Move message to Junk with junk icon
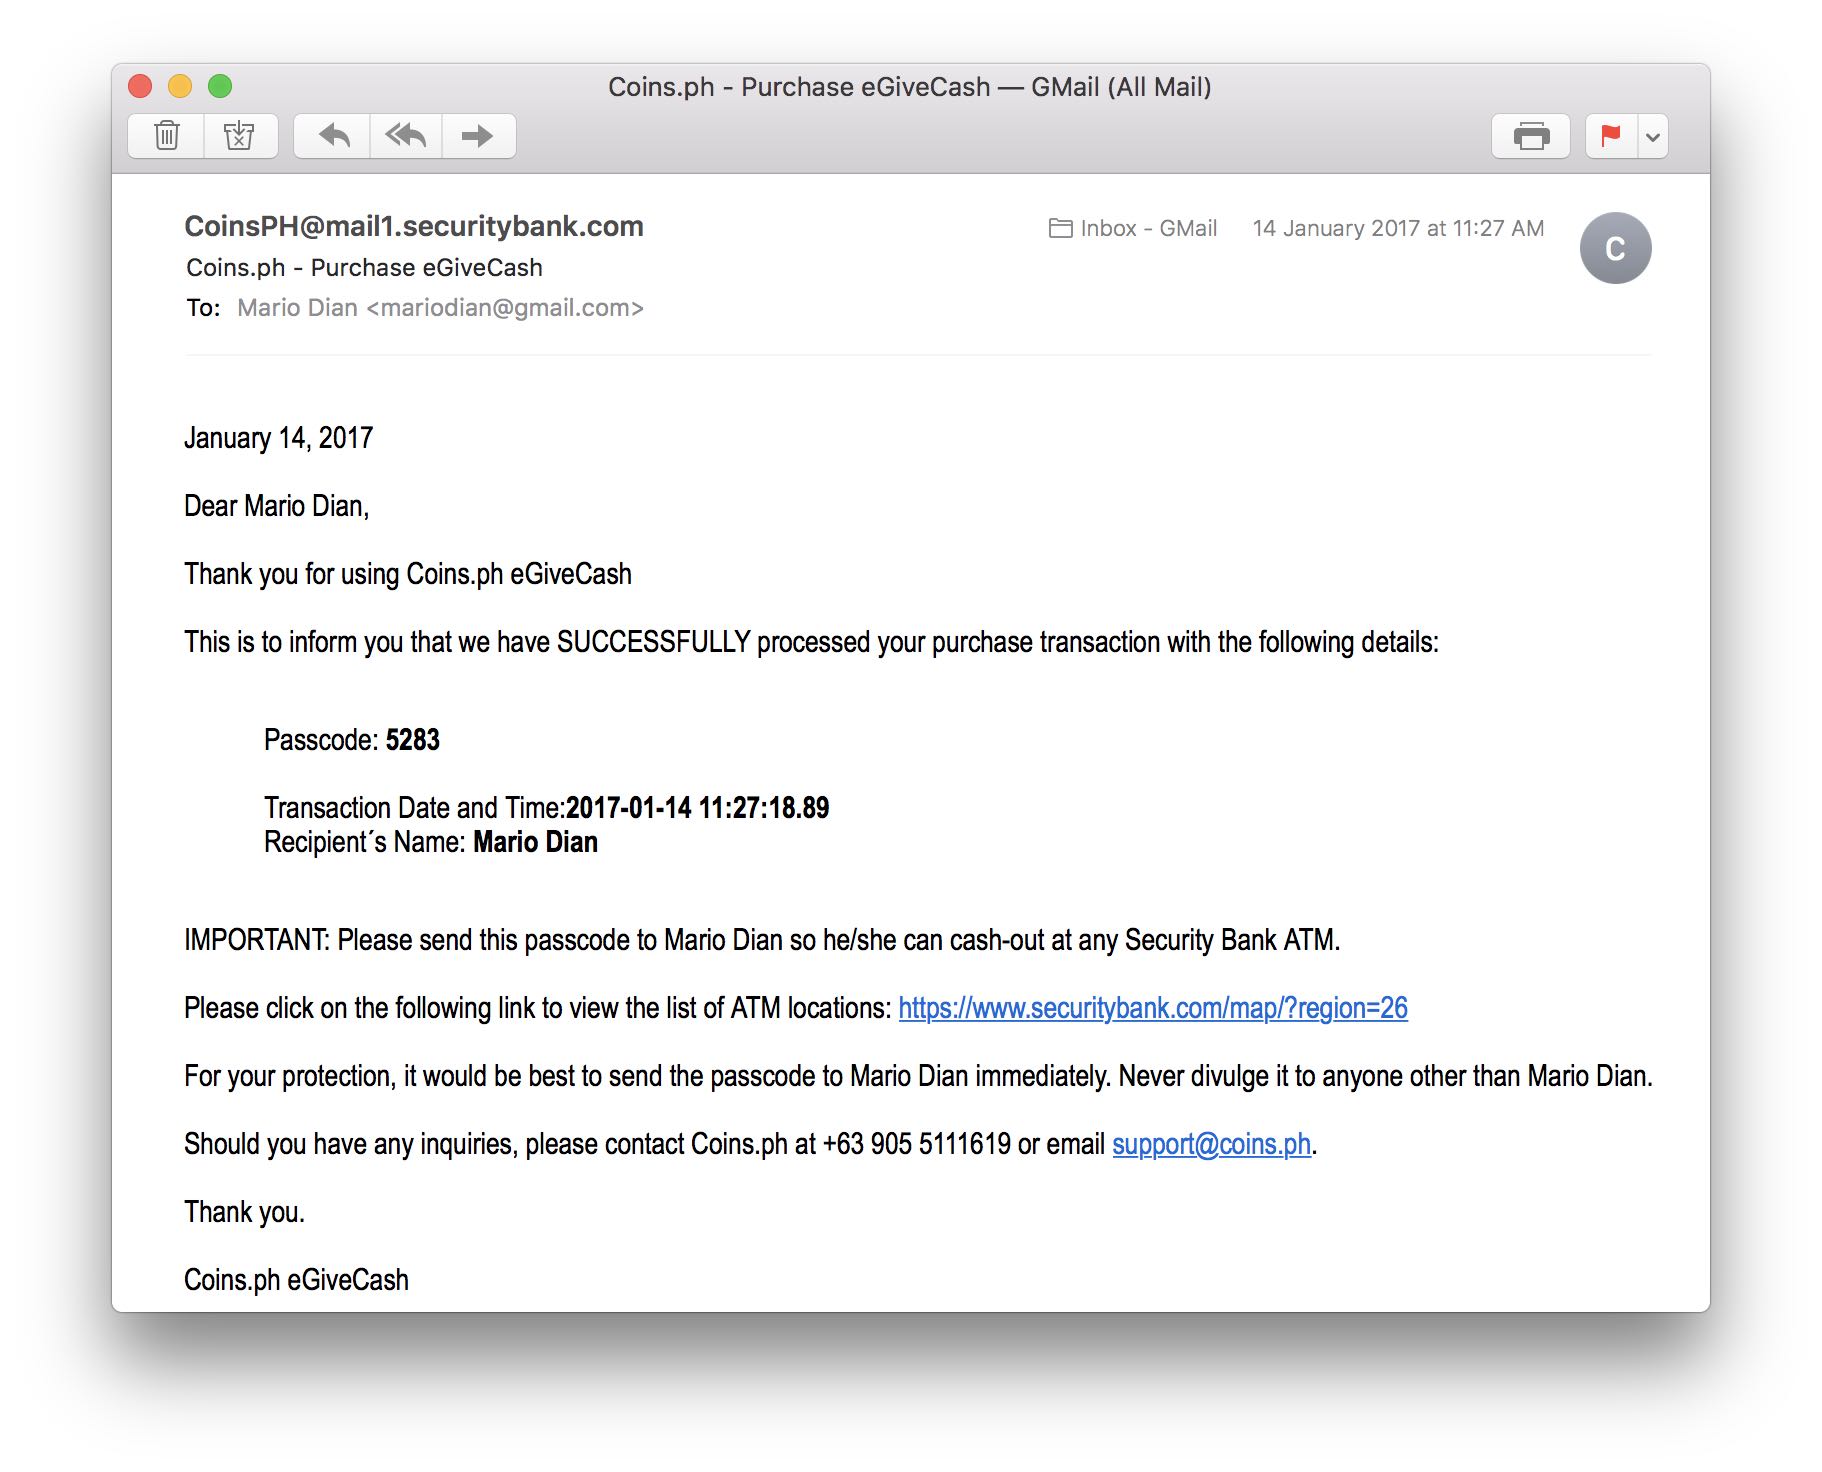Screen dimensions: 1822x1472 (240, 135)
